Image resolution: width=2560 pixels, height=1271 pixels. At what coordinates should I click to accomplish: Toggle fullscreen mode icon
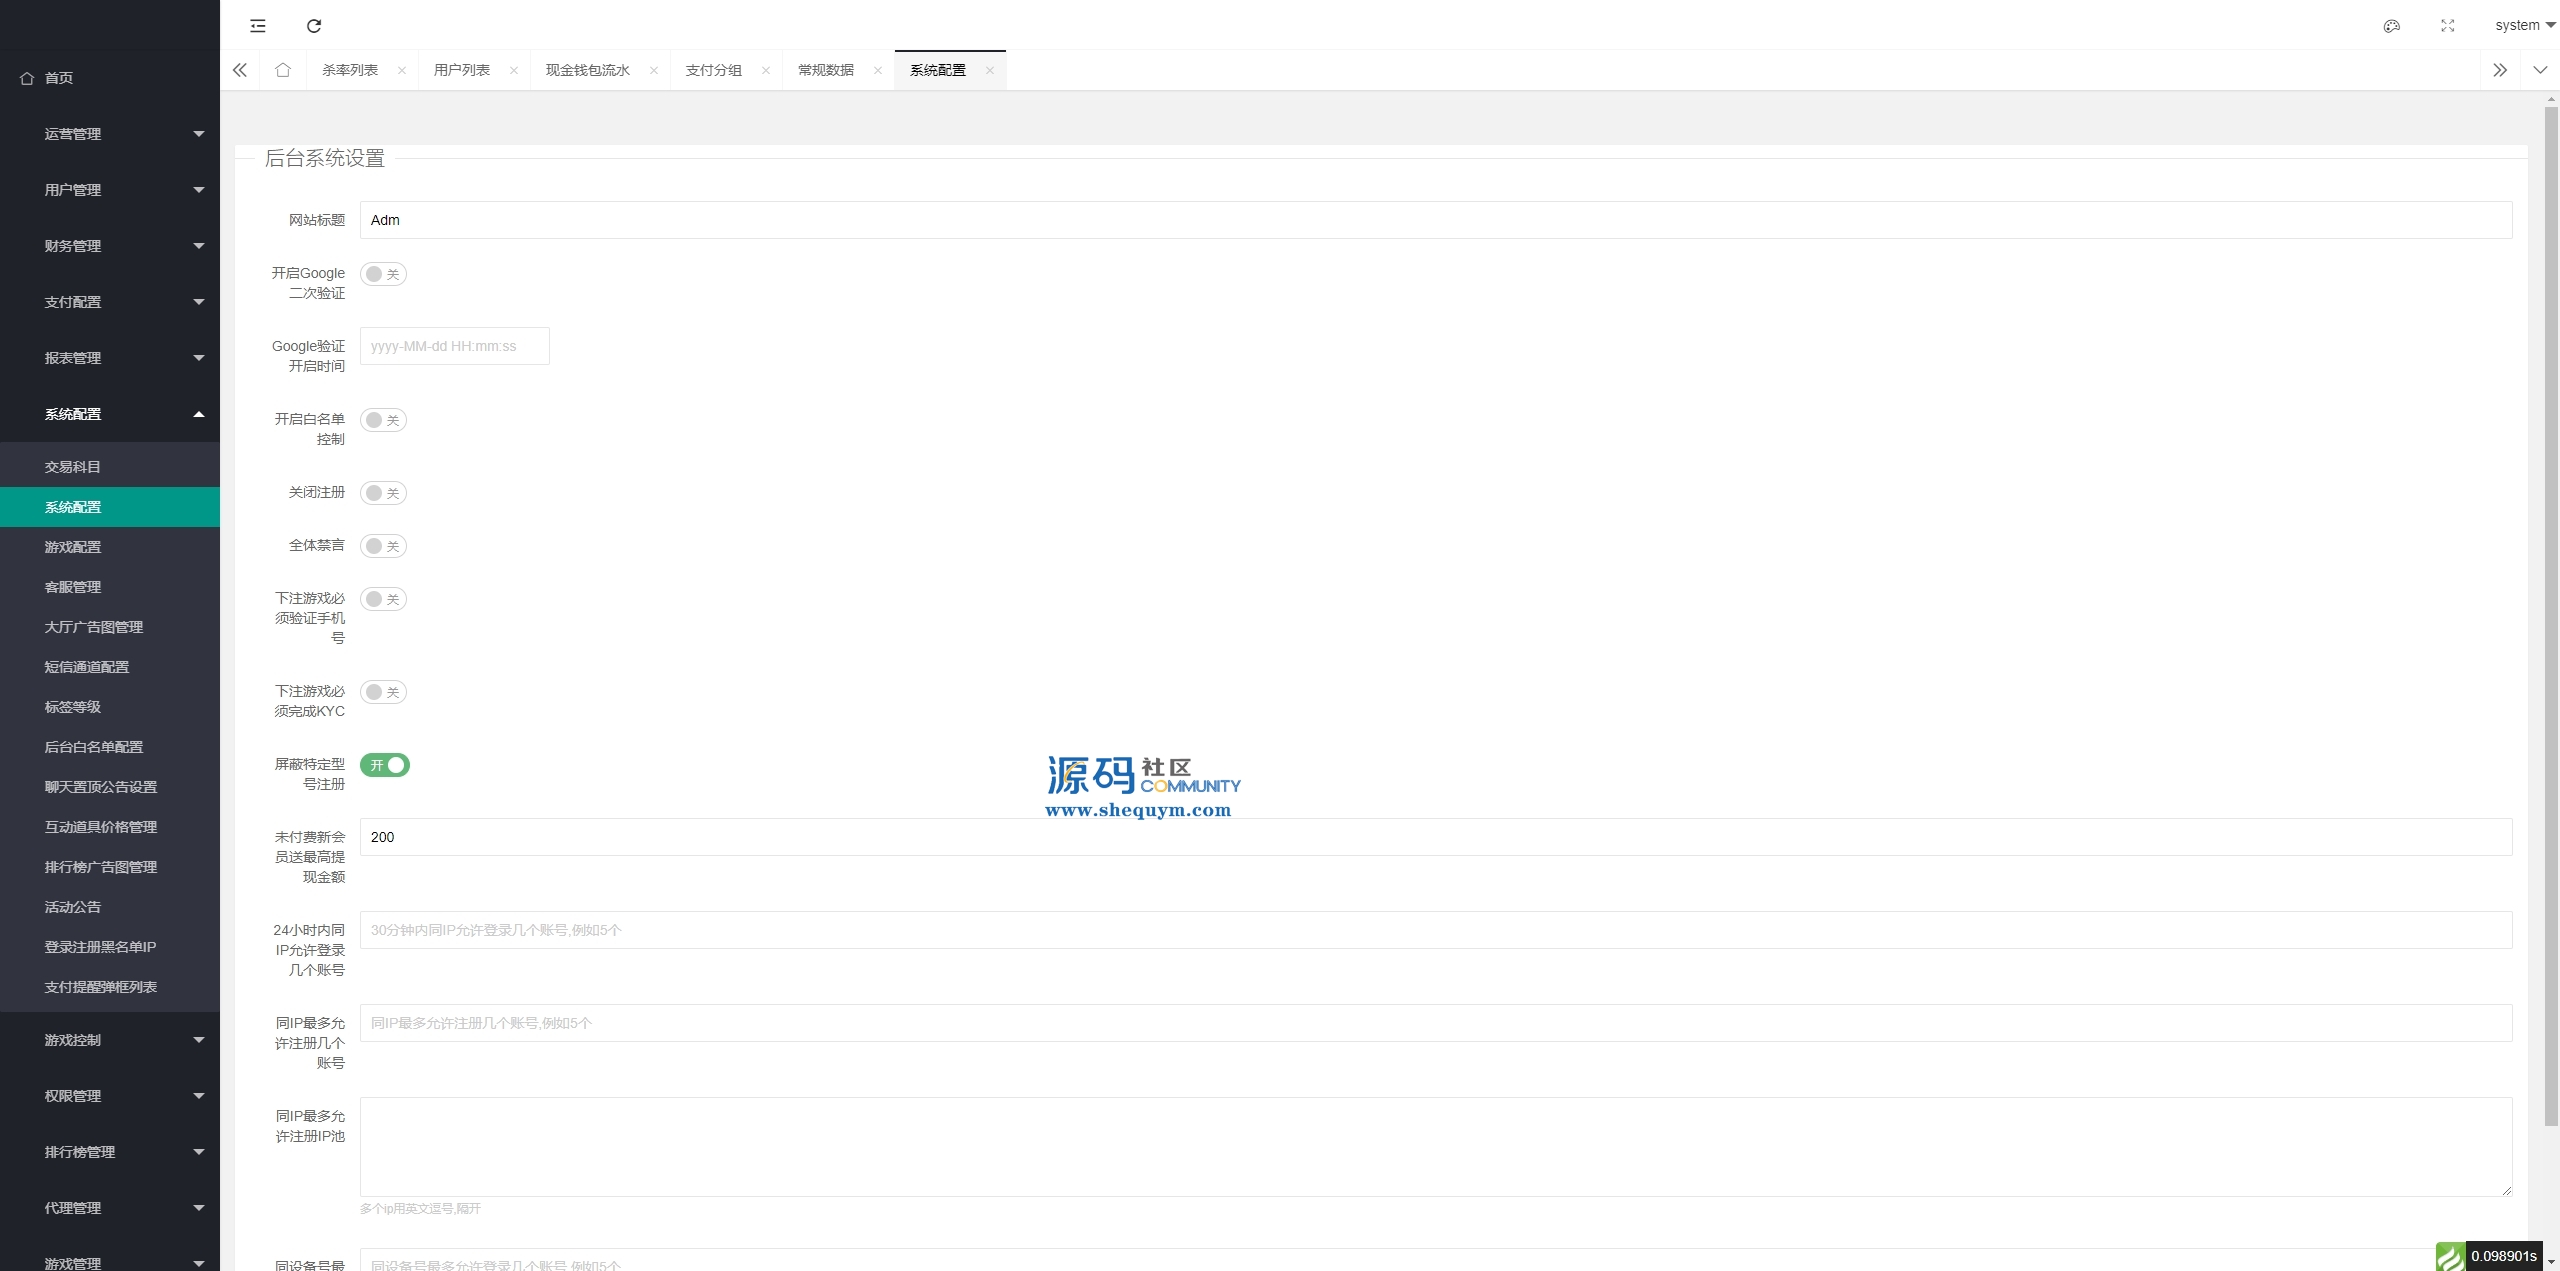[x=2448, y=26]
